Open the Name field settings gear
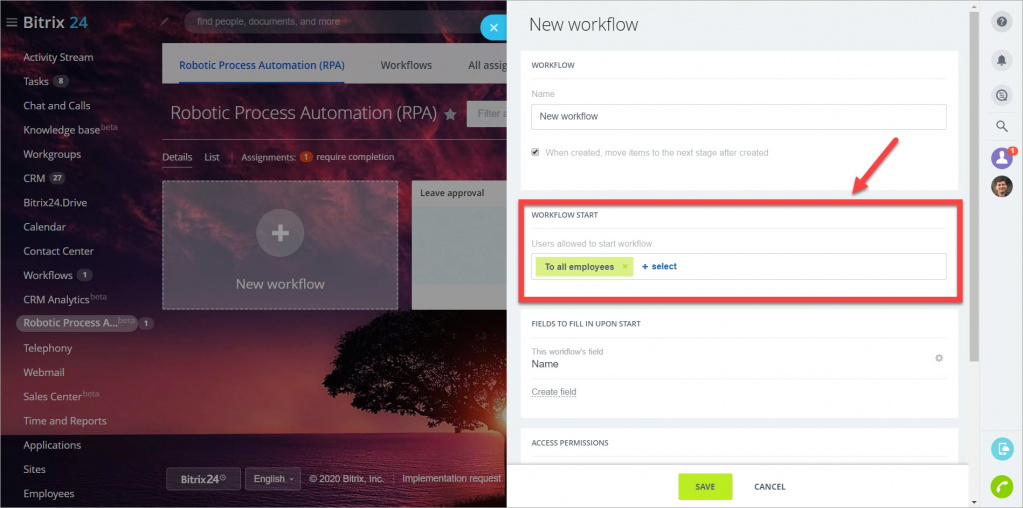 click(939, 358)
